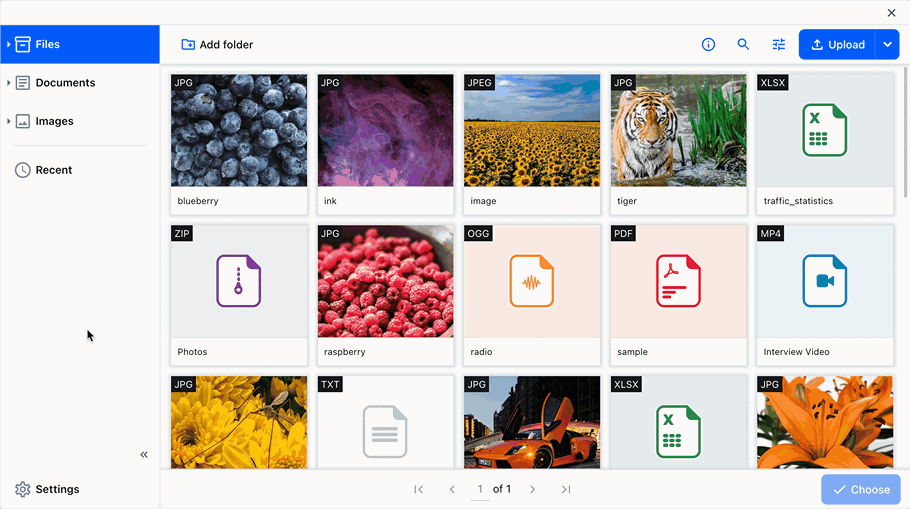
Task: Click the Settings gear in sidebar
Action: coord(47,489)
